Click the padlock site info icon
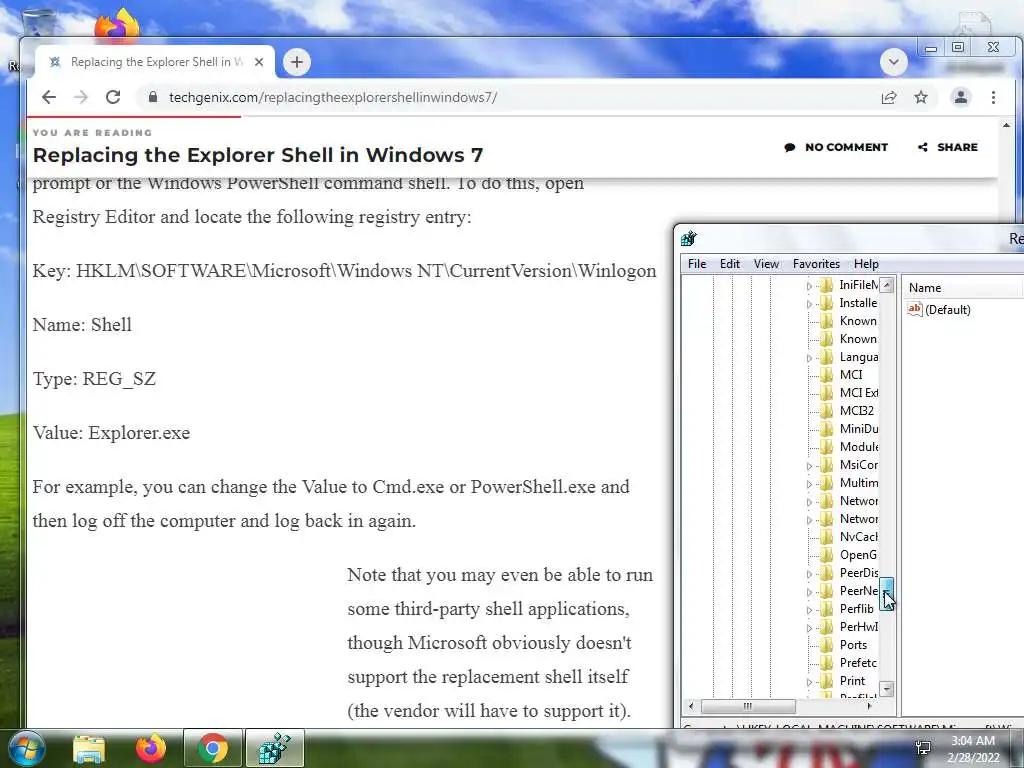 coord(153,97)
